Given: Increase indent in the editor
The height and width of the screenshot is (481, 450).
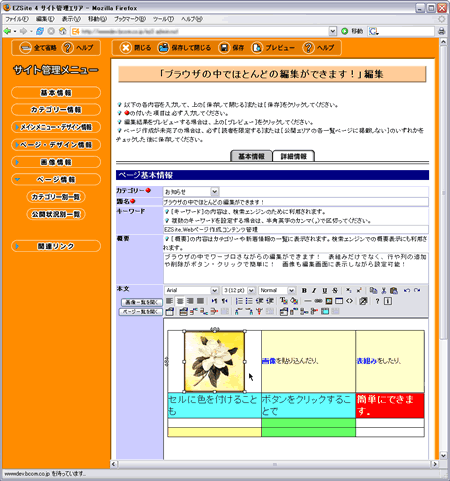Looking at the screenshot, I should click(270, 301).
